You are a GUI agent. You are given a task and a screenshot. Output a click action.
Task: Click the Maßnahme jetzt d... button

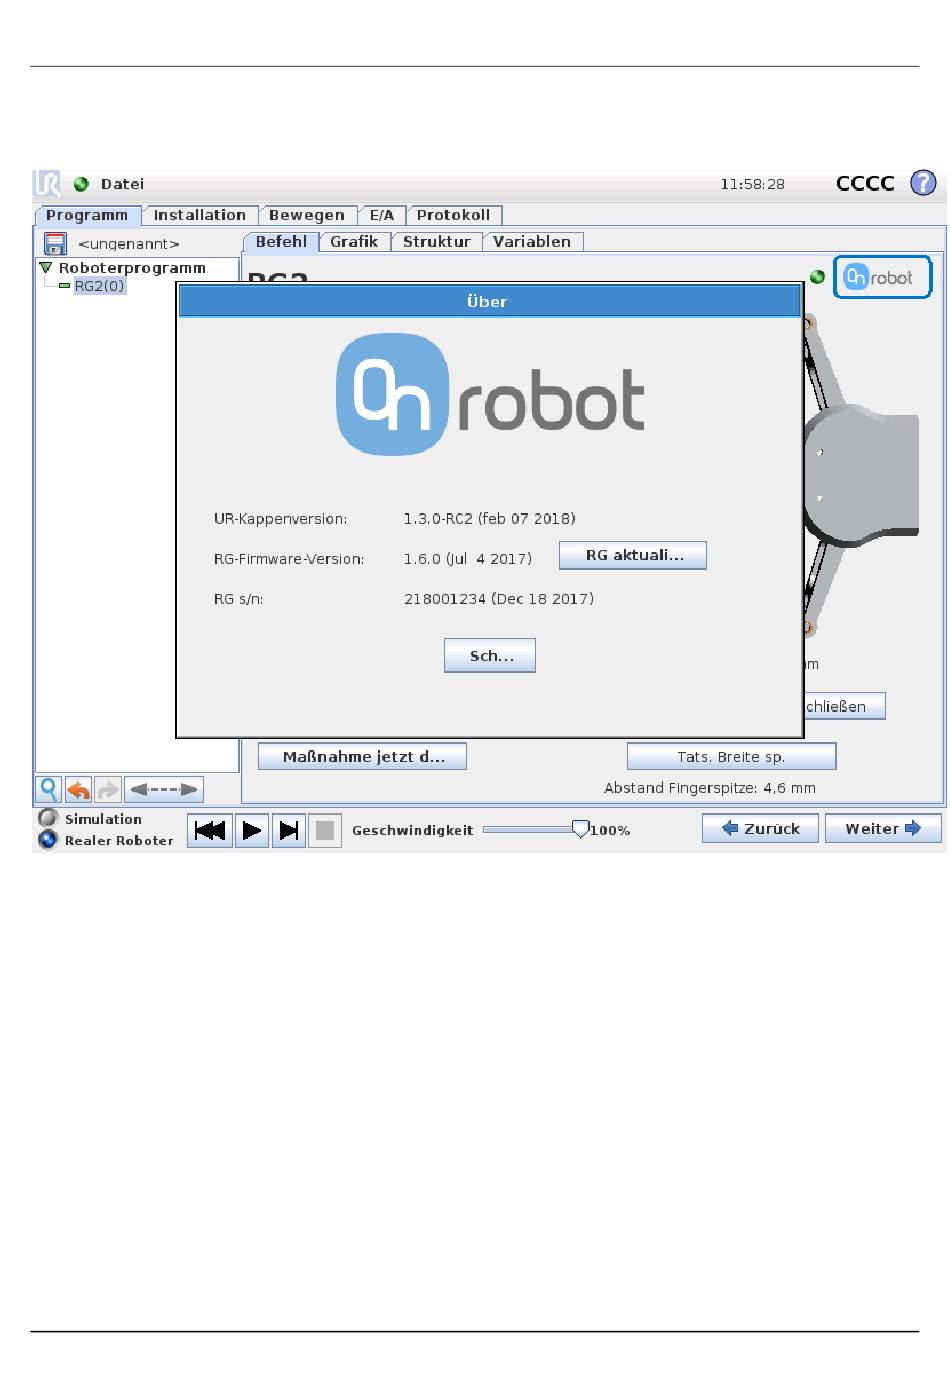point(362,757)
